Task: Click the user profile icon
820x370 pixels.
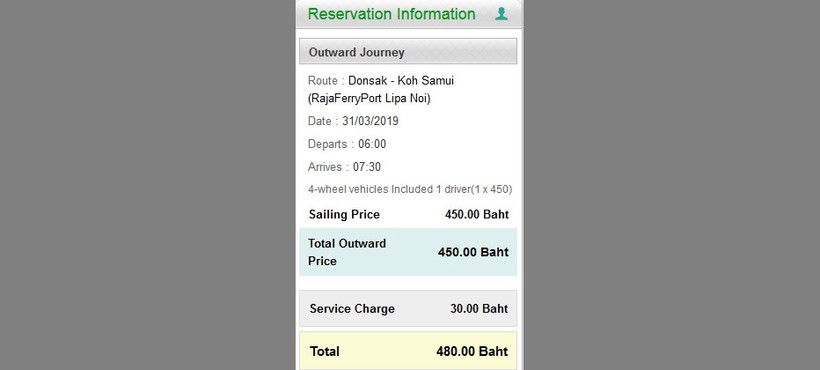Action: (501, 14)
